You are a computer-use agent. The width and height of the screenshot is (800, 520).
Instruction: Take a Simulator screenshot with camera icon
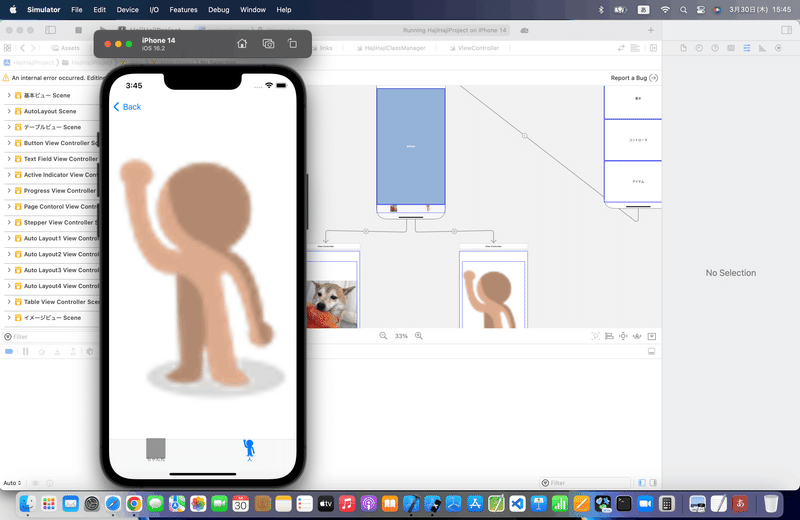[268, 44]
